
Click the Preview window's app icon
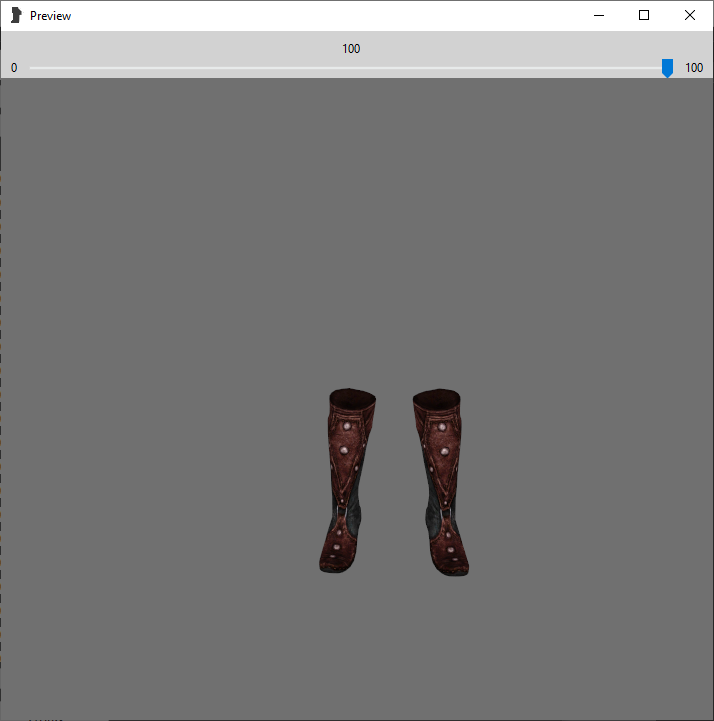pos(16,15)
